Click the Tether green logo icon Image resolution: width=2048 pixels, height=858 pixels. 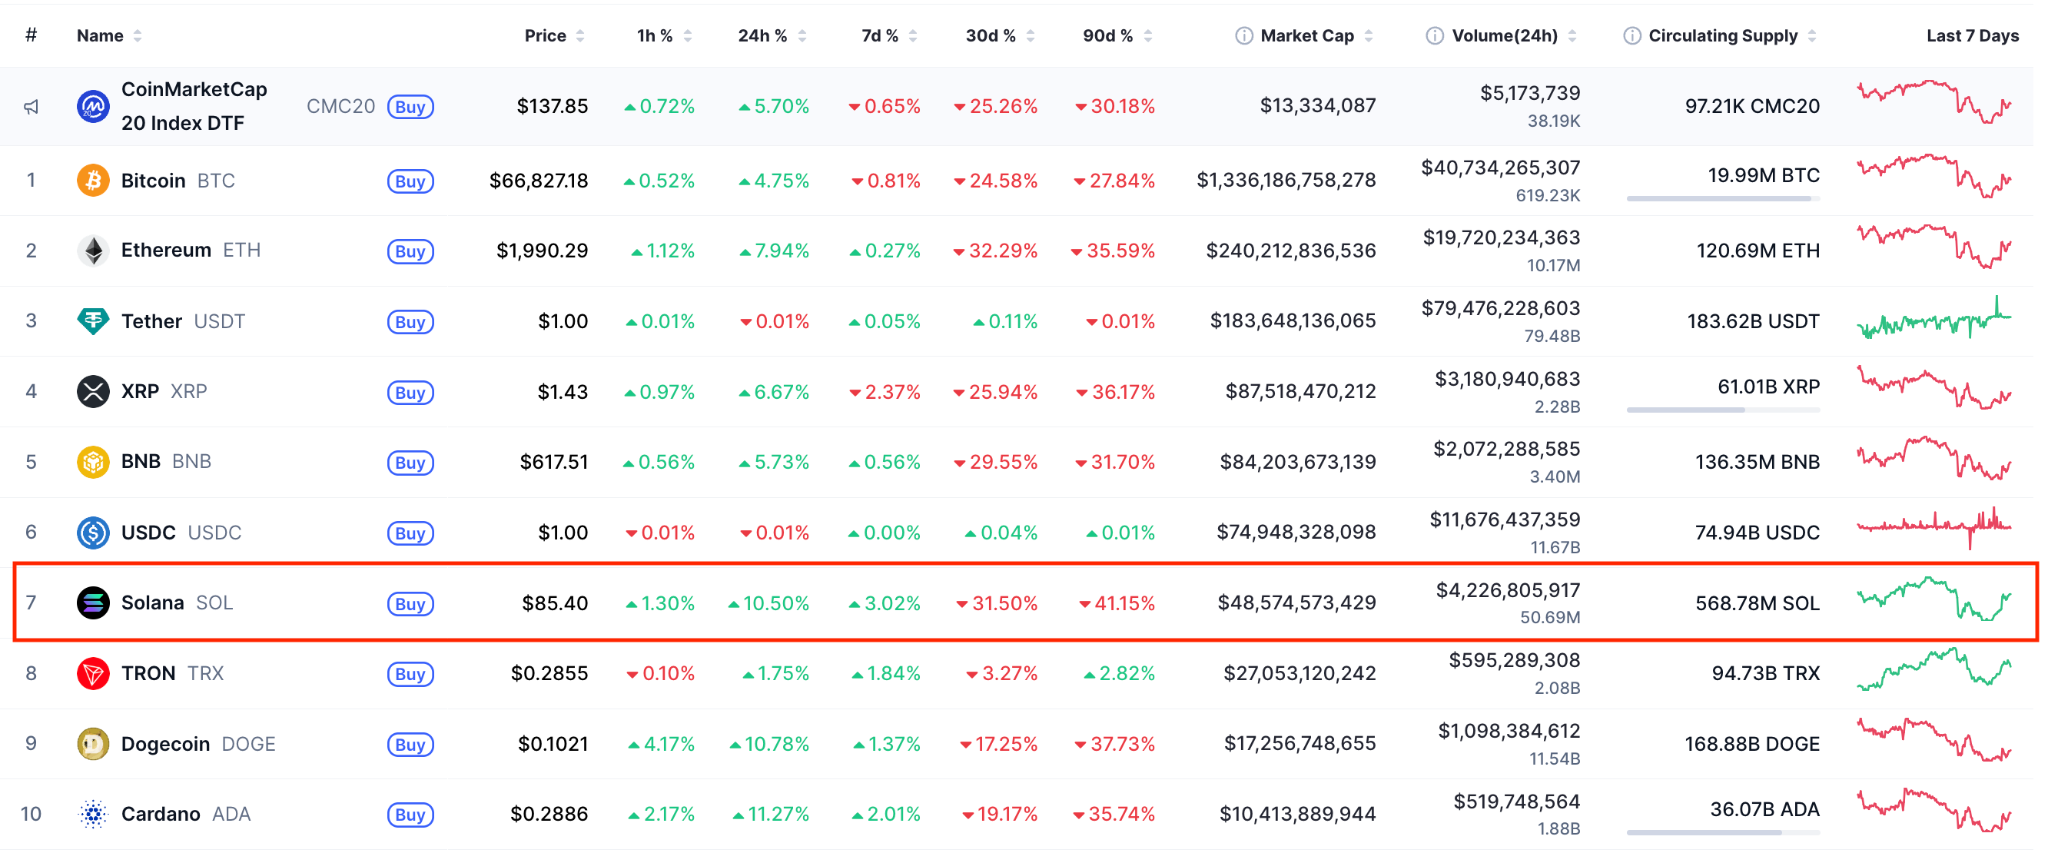(x=93, y=321)
